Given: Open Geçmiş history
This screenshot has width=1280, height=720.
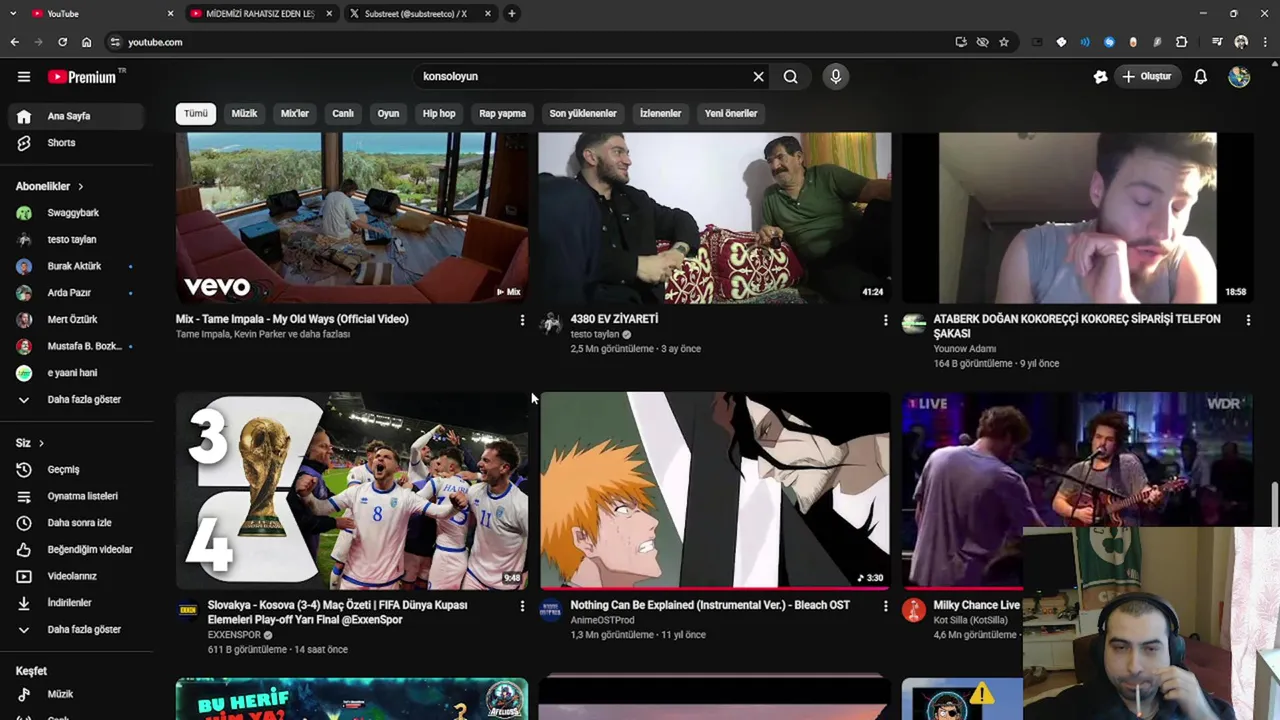Looking at the screenshot, I should pyautogui.click(x=76, y=470).
